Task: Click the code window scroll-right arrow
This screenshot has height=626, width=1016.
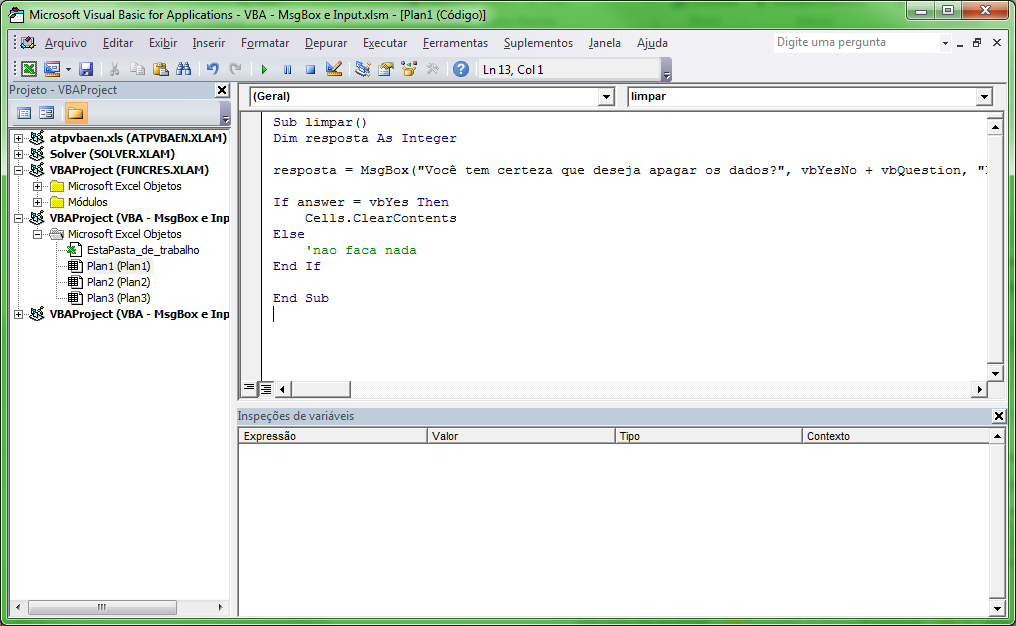Action: [979, 389]
